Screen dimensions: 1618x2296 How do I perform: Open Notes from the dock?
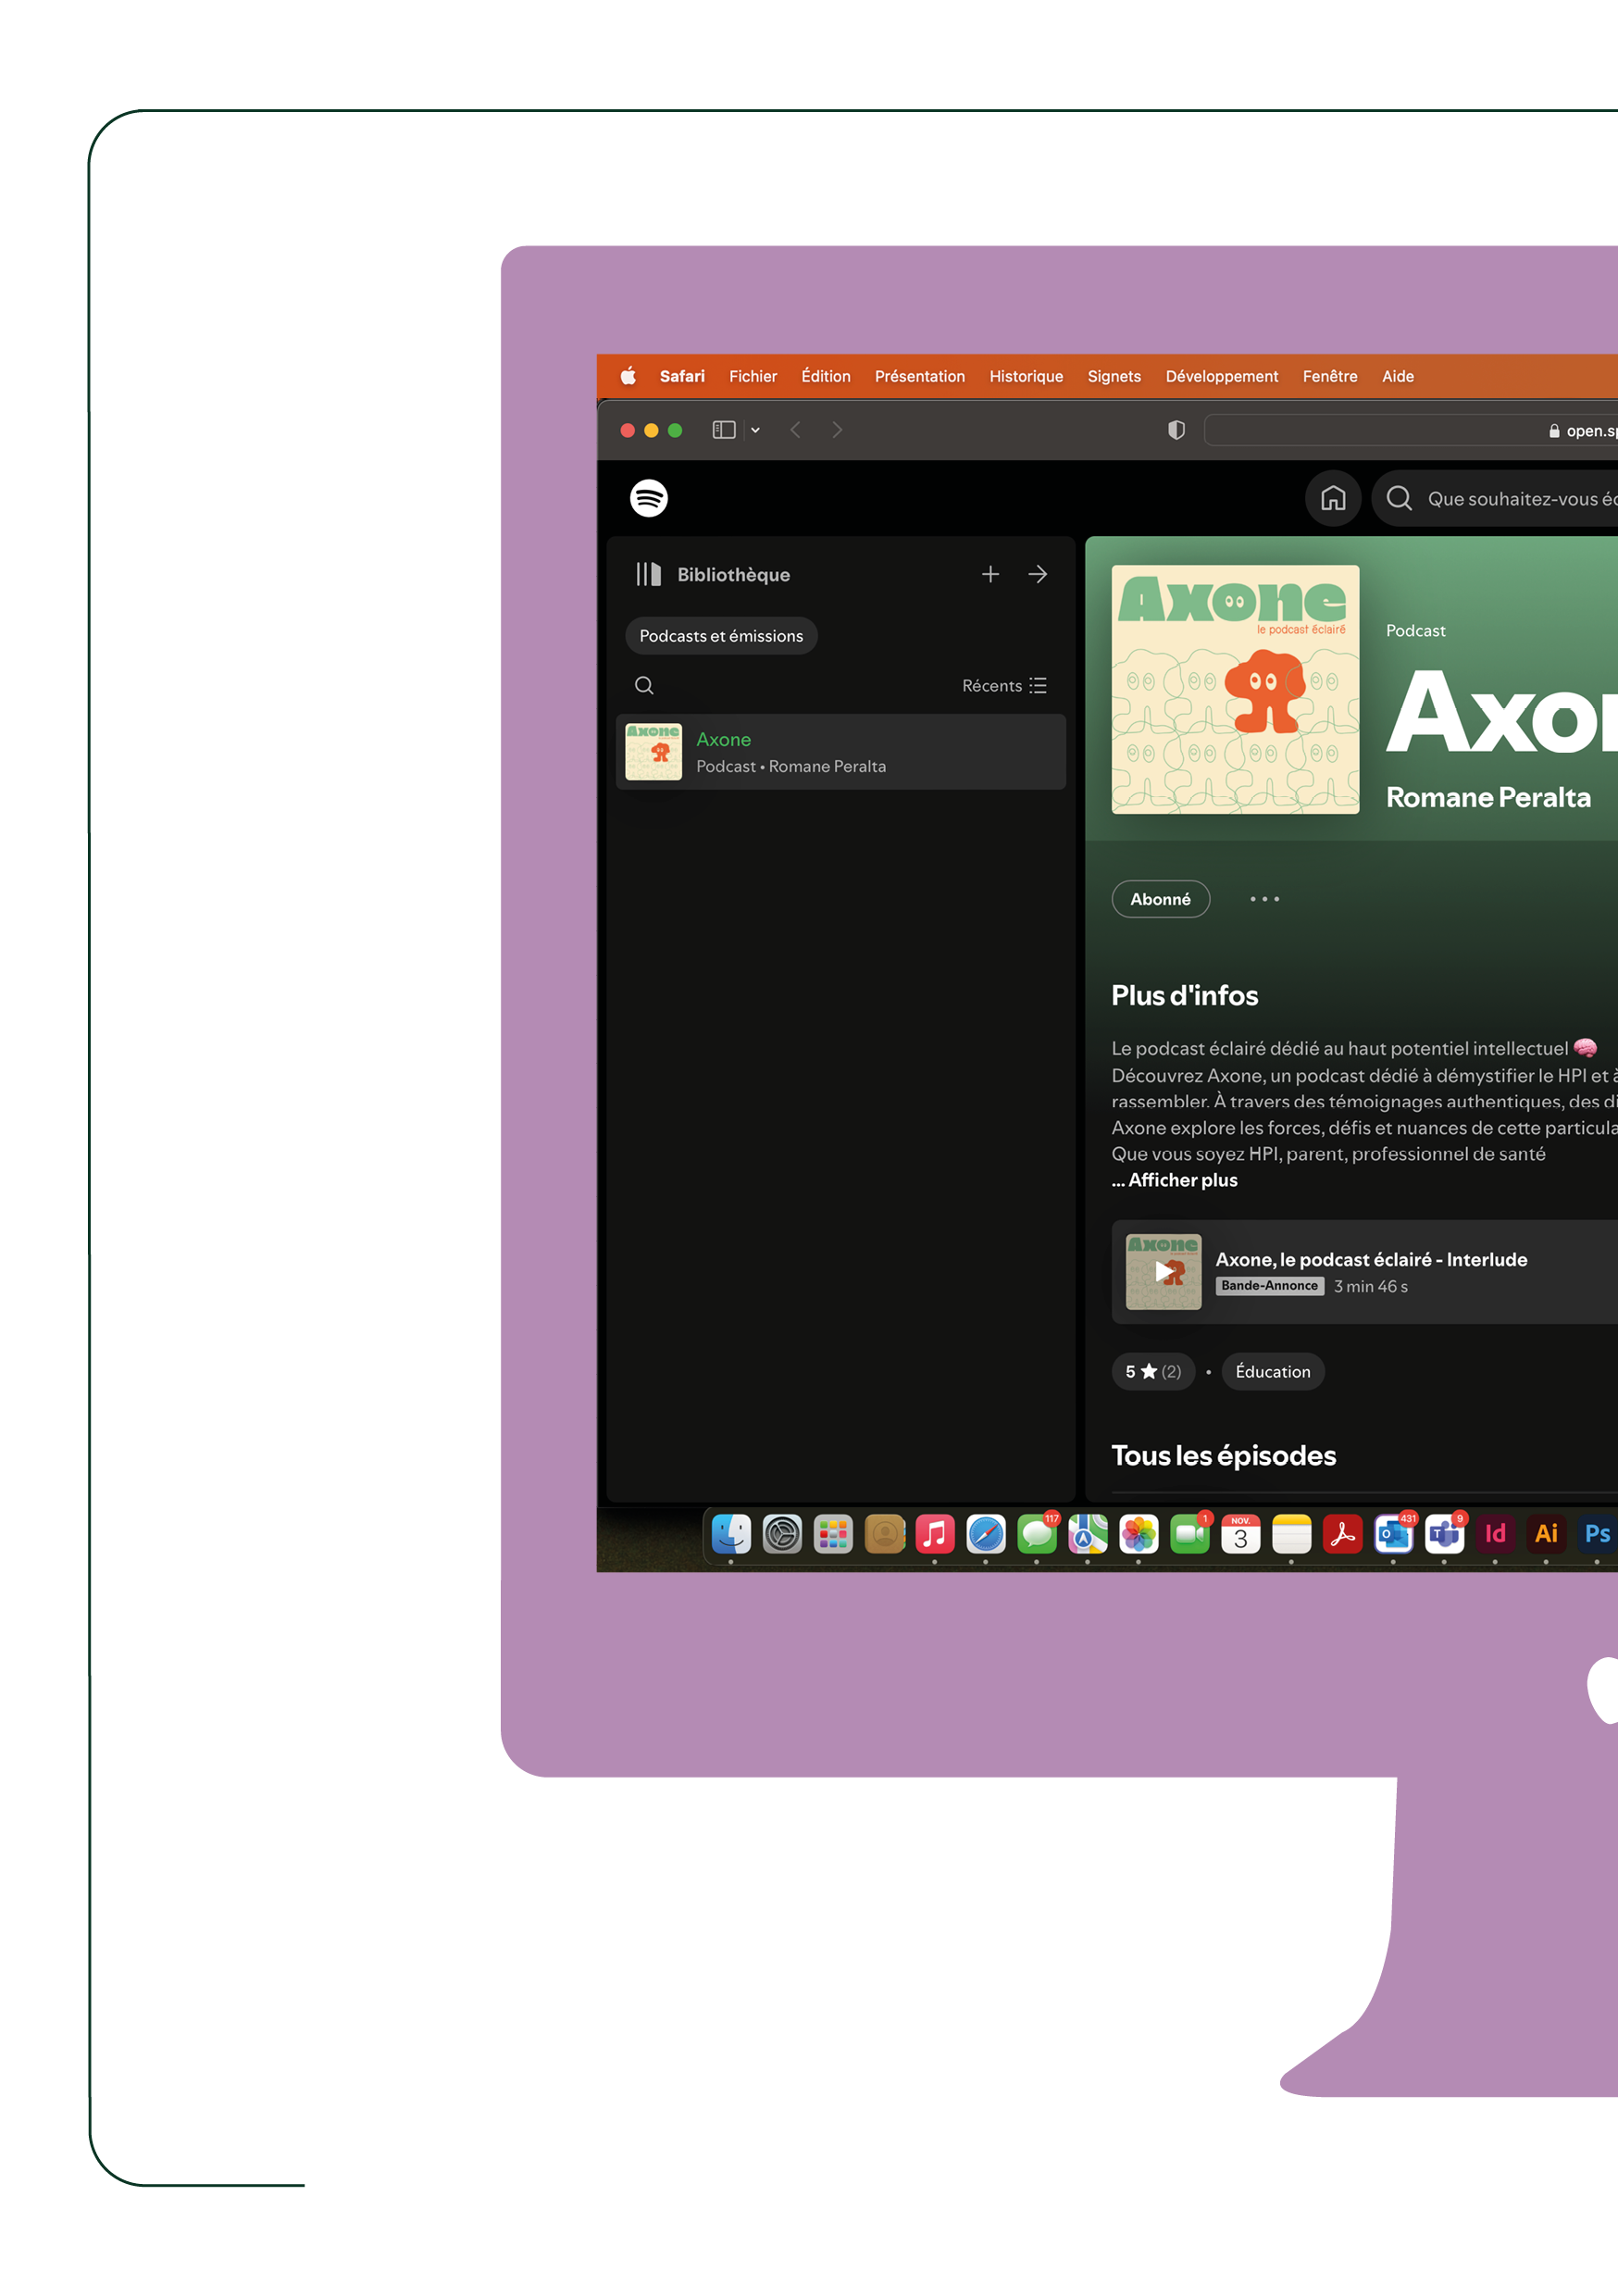pos(1291,1534)
